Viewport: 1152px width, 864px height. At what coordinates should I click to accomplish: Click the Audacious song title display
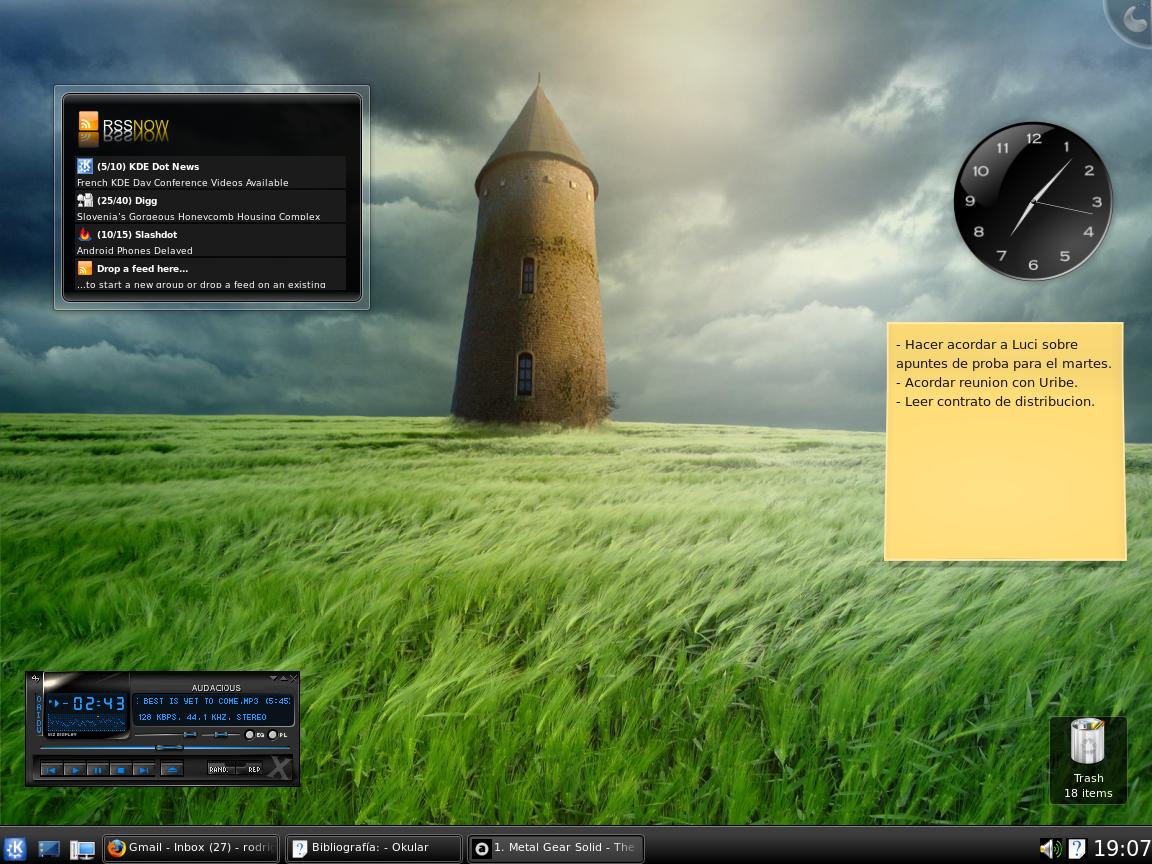pos(212,701)
